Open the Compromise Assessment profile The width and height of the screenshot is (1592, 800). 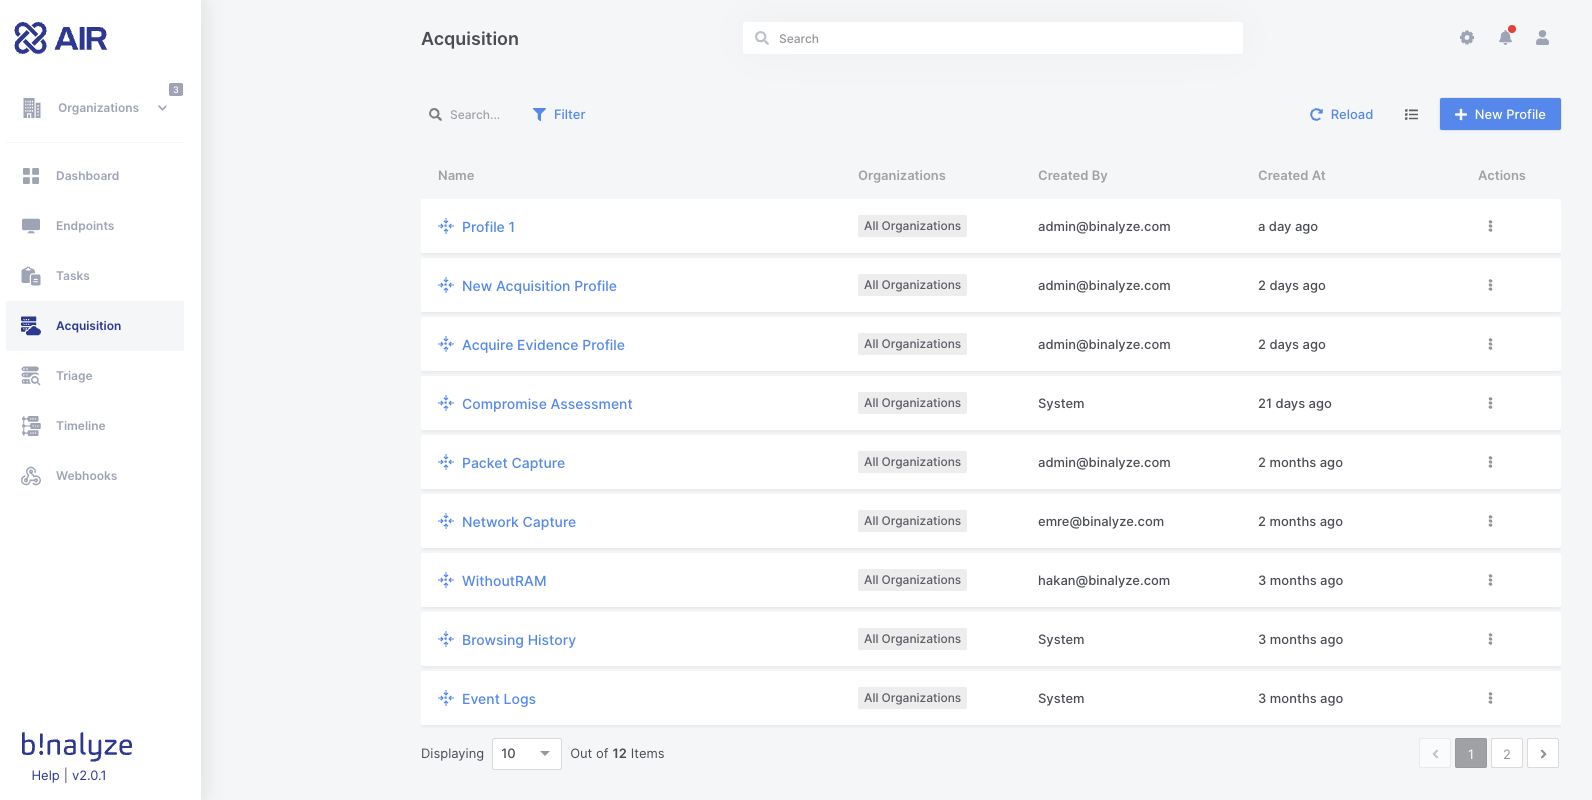[x=547, y=404]
